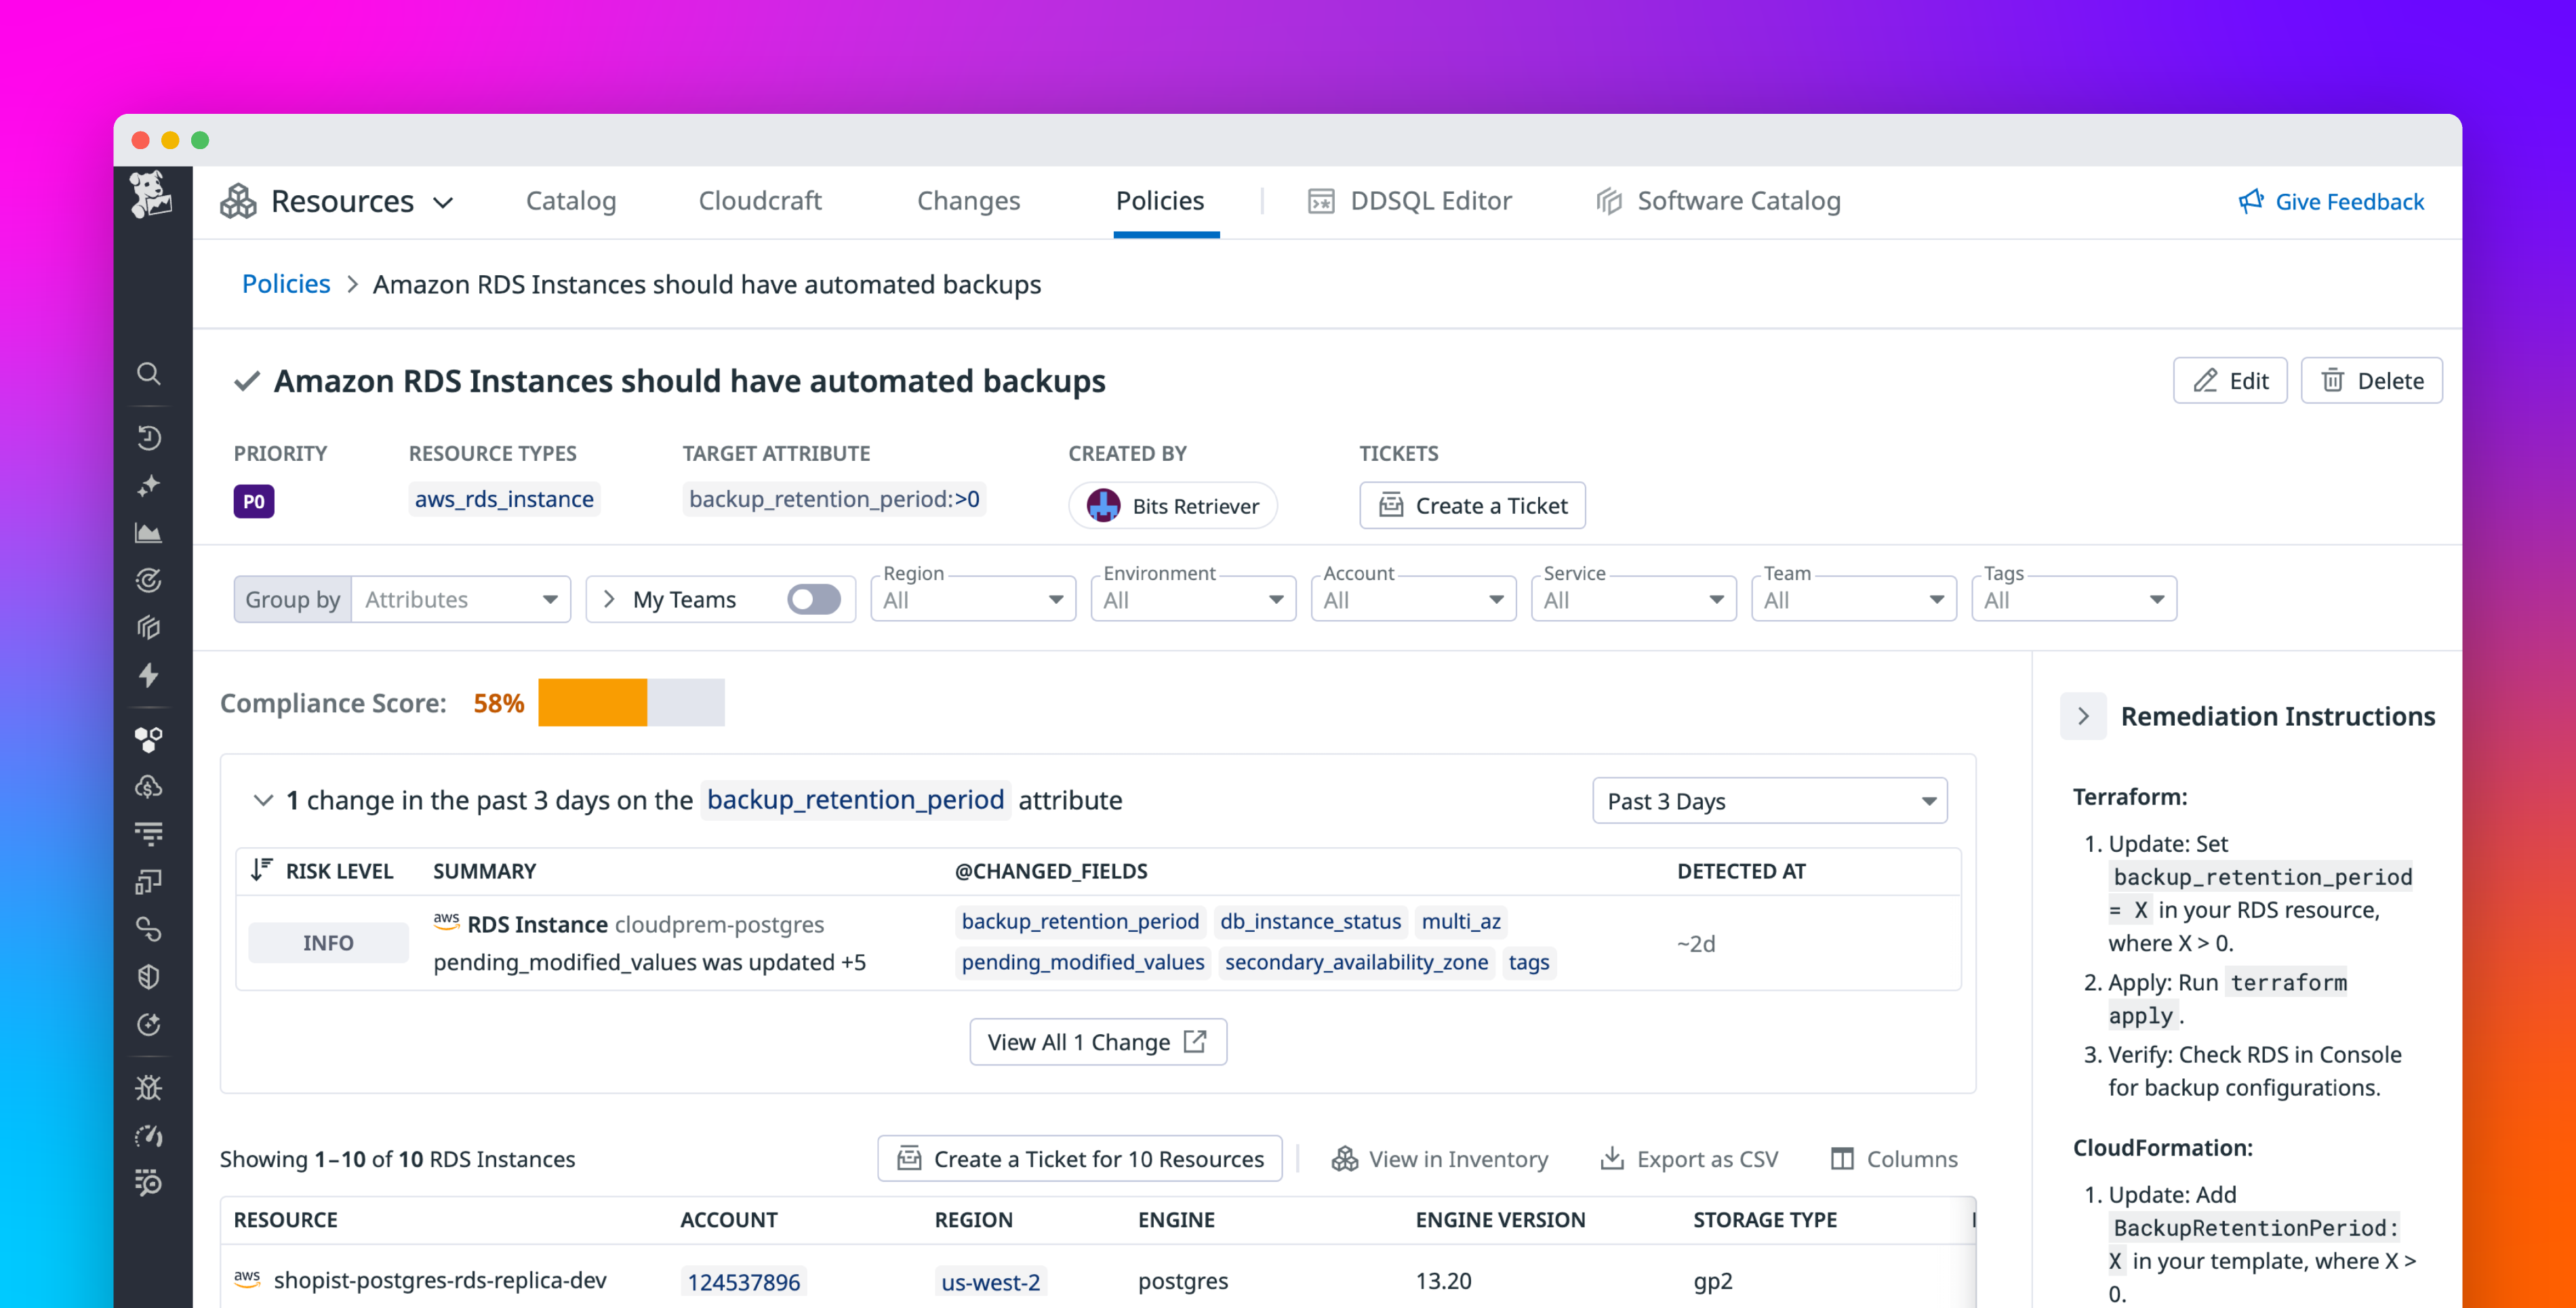Click the Dashboards sidebar icon
This screenshot has height=1308, width=2576.
point(150,881)
